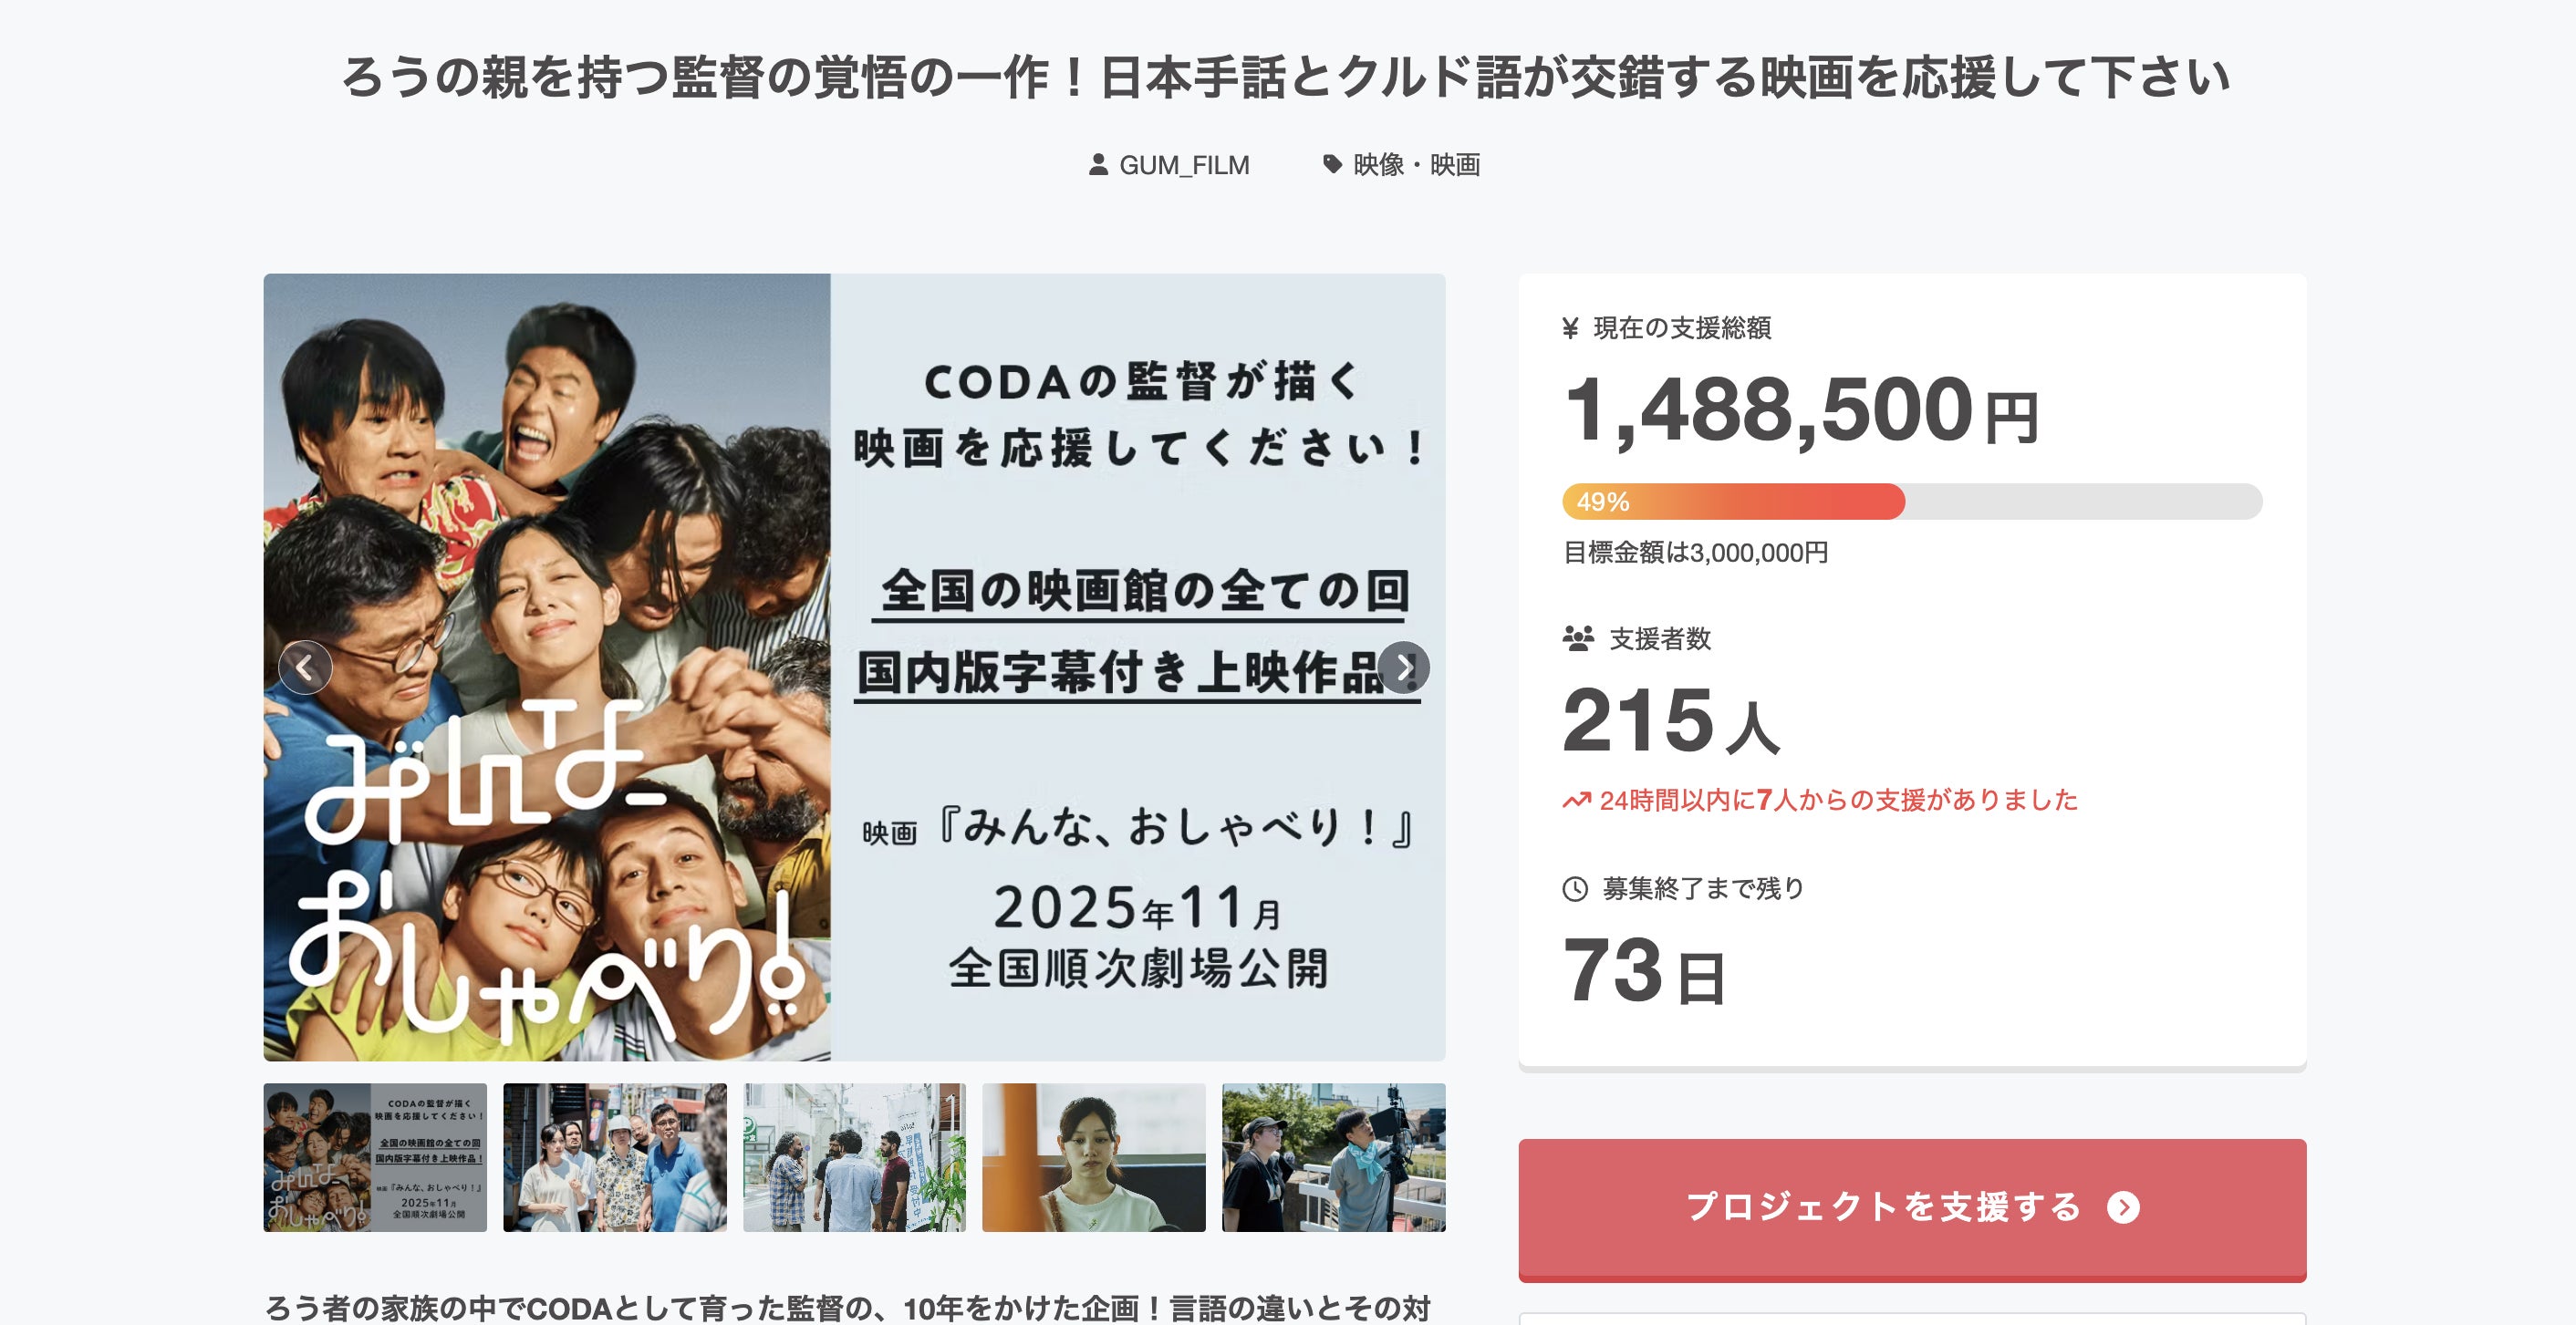
Task: Select the second thumbnail with street group
Action: click(614, 1157)
